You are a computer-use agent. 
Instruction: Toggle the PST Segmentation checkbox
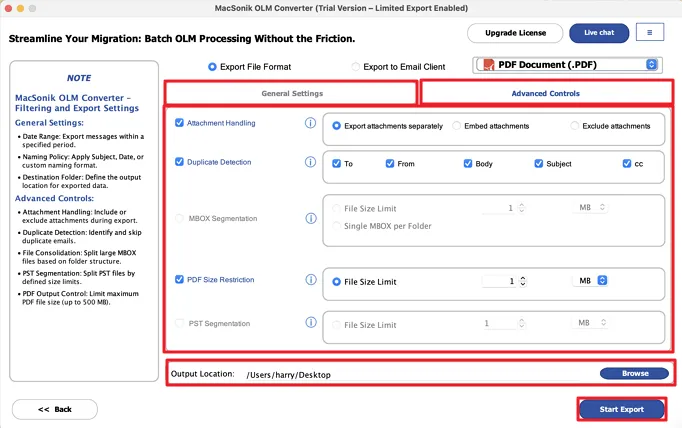click(179, 323)
